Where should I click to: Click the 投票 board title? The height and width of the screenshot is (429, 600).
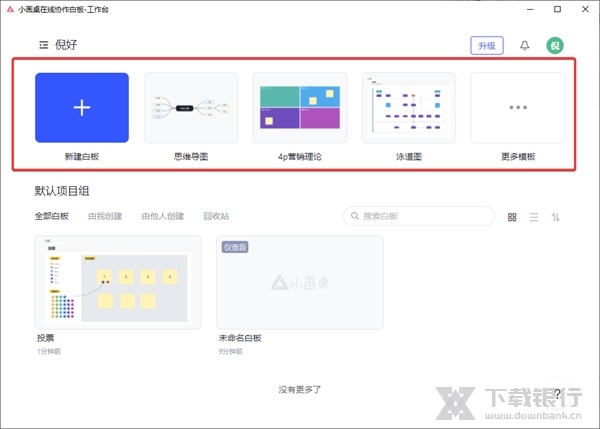(x=46, y=338)
